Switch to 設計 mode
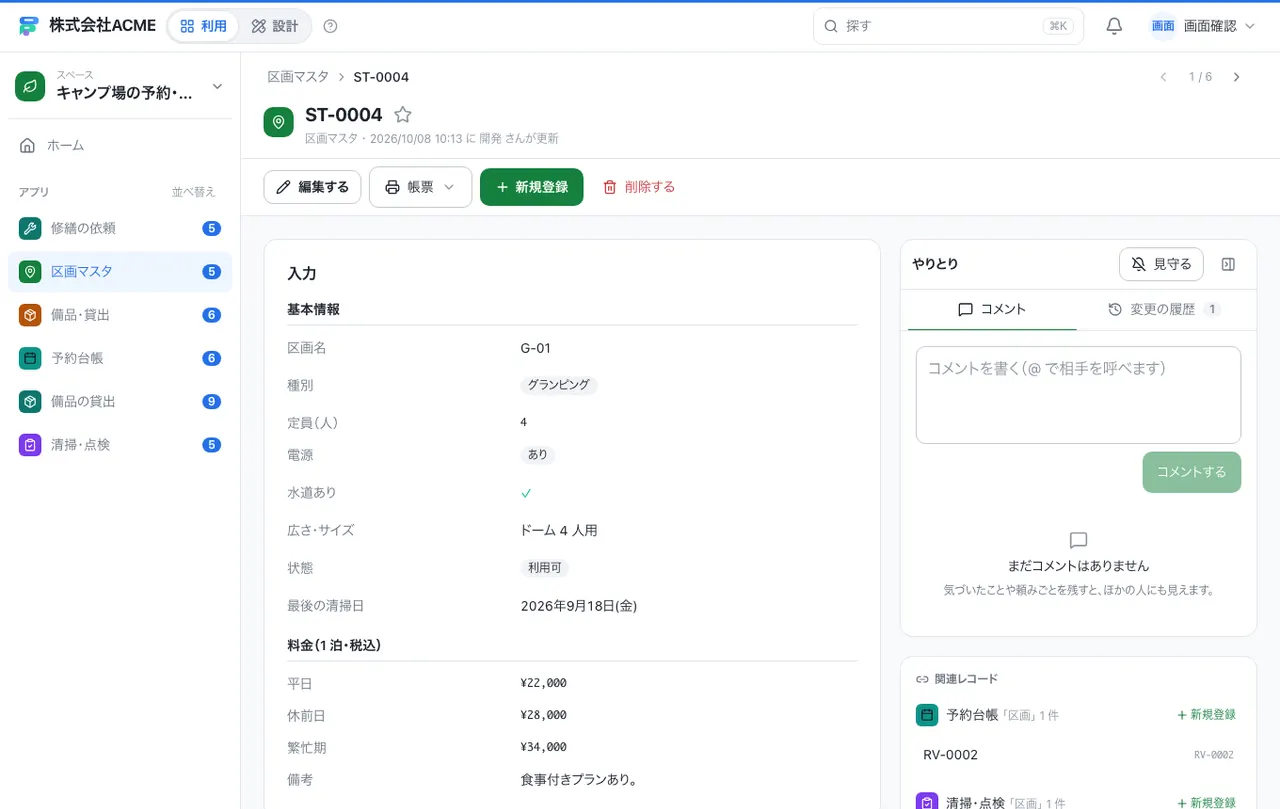 click(x=275, y=26)
